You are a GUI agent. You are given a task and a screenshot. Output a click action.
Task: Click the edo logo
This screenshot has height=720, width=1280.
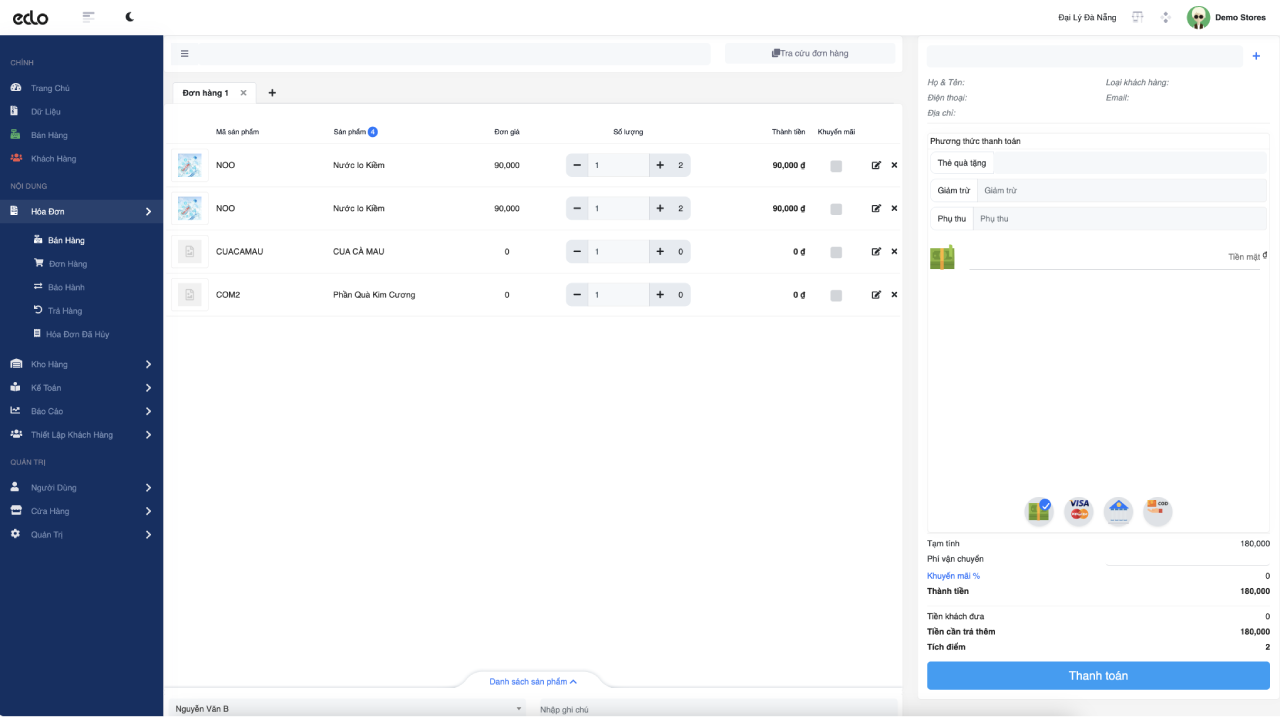coord(30,17)
